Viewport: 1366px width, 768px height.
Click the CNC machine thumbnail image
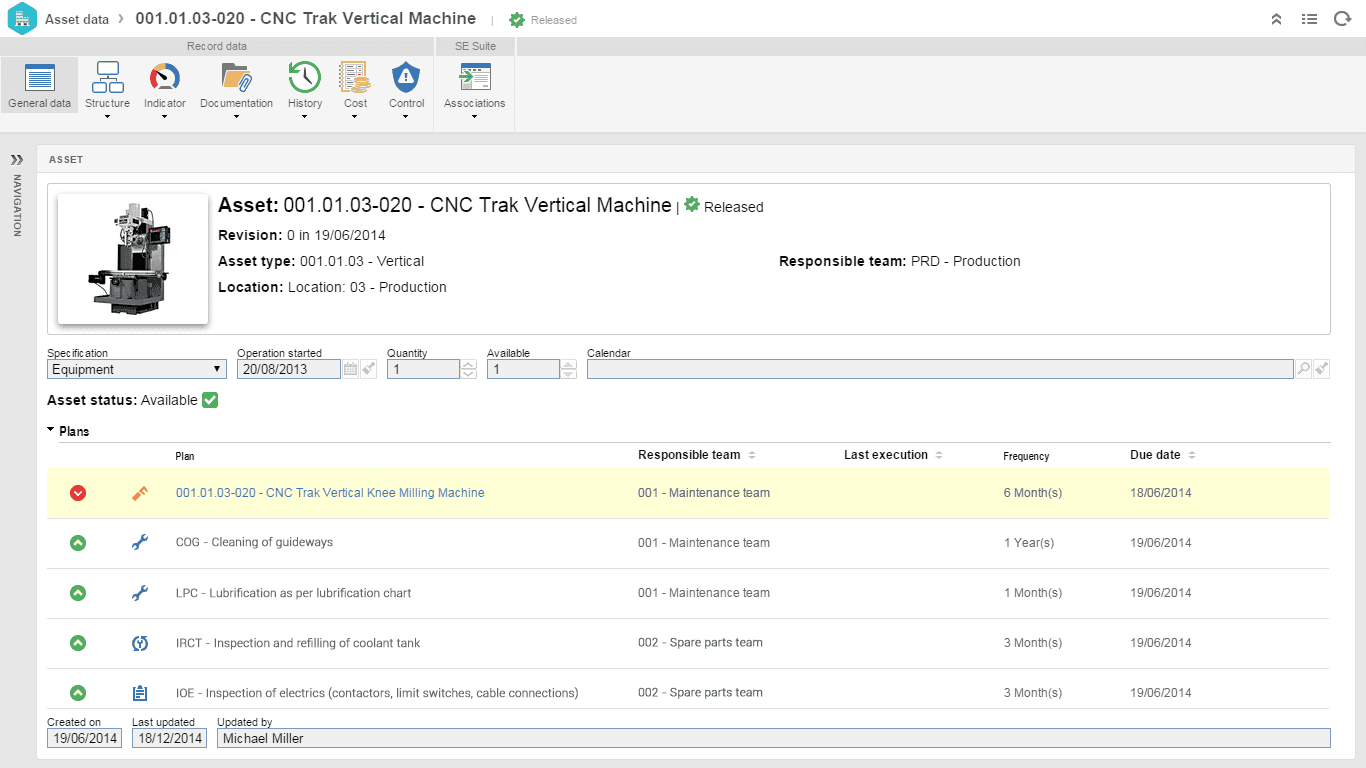pyautogui.click(x=133, y=259)
